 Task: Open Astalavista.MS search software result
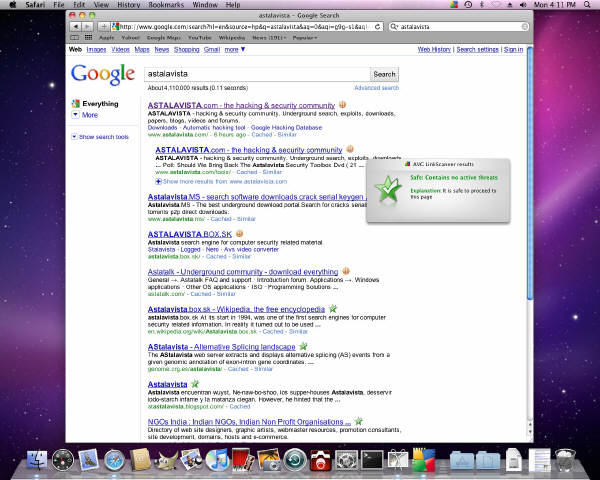pyautogui.click(x=257, y=197)
